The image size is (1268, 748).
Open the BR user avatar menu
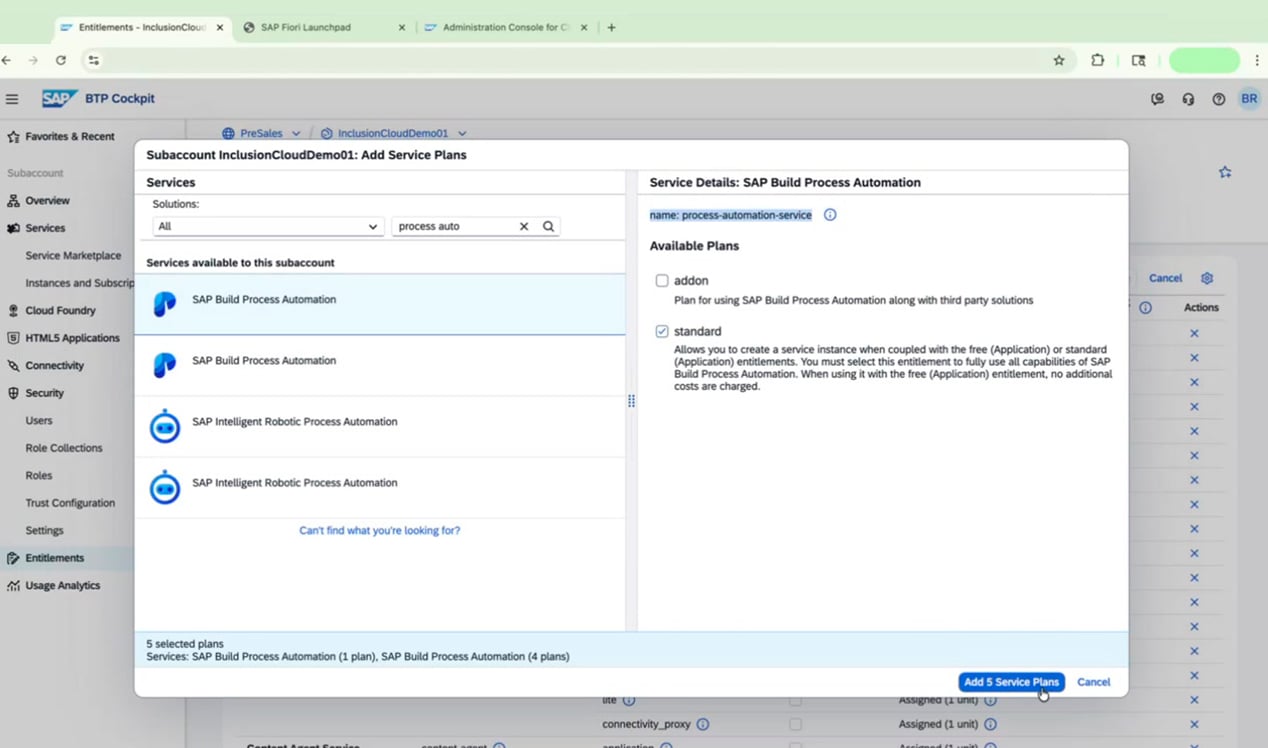pos(1249,99)
